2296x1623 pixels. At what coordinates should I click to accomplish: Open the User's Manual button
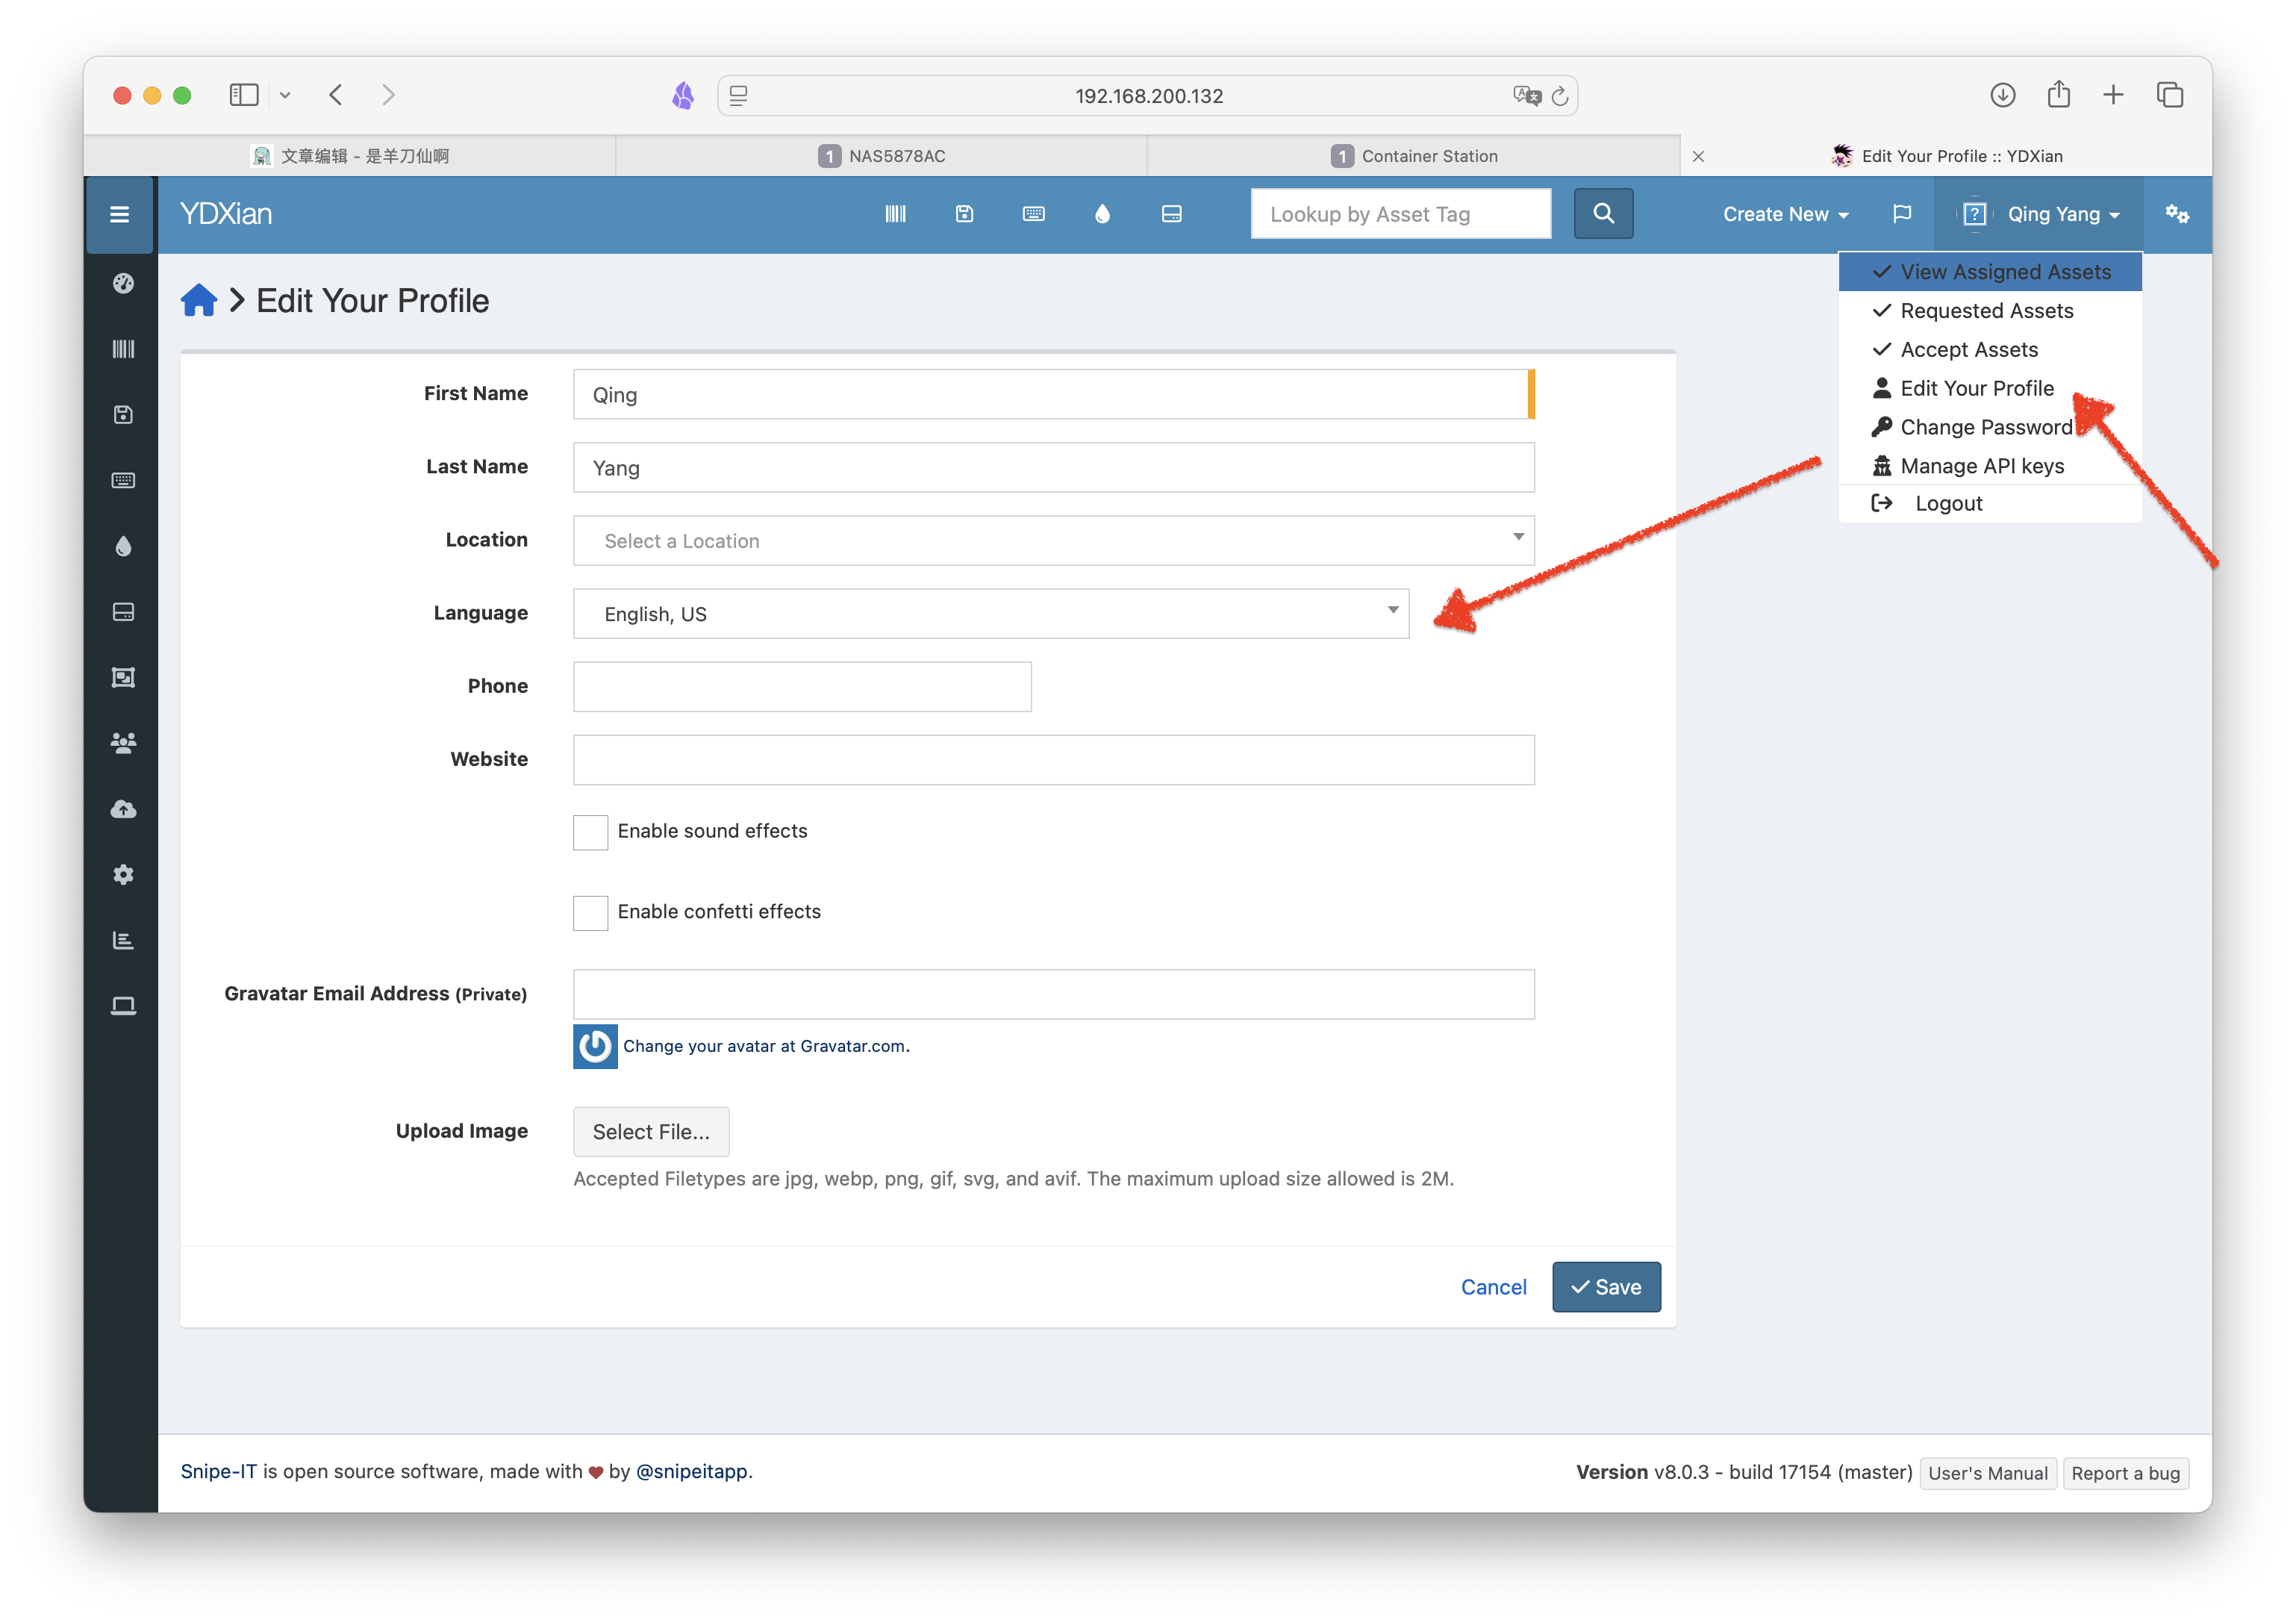pos(1987,1473)
